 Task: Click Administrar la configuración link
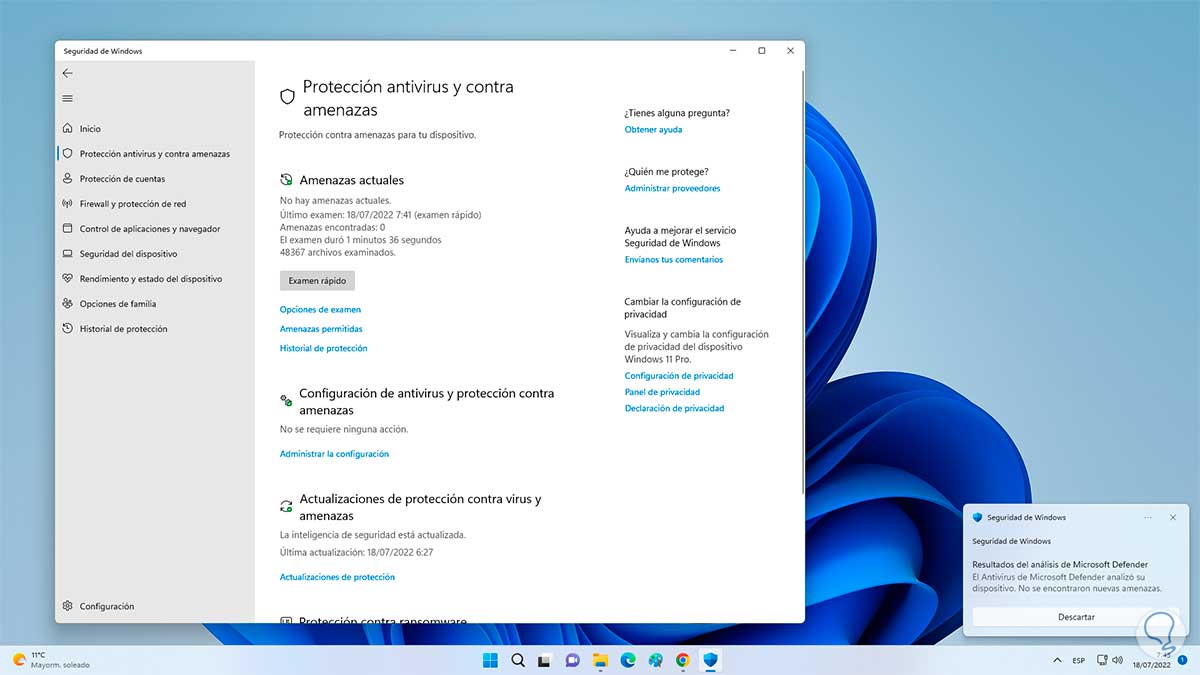[334, 454]
